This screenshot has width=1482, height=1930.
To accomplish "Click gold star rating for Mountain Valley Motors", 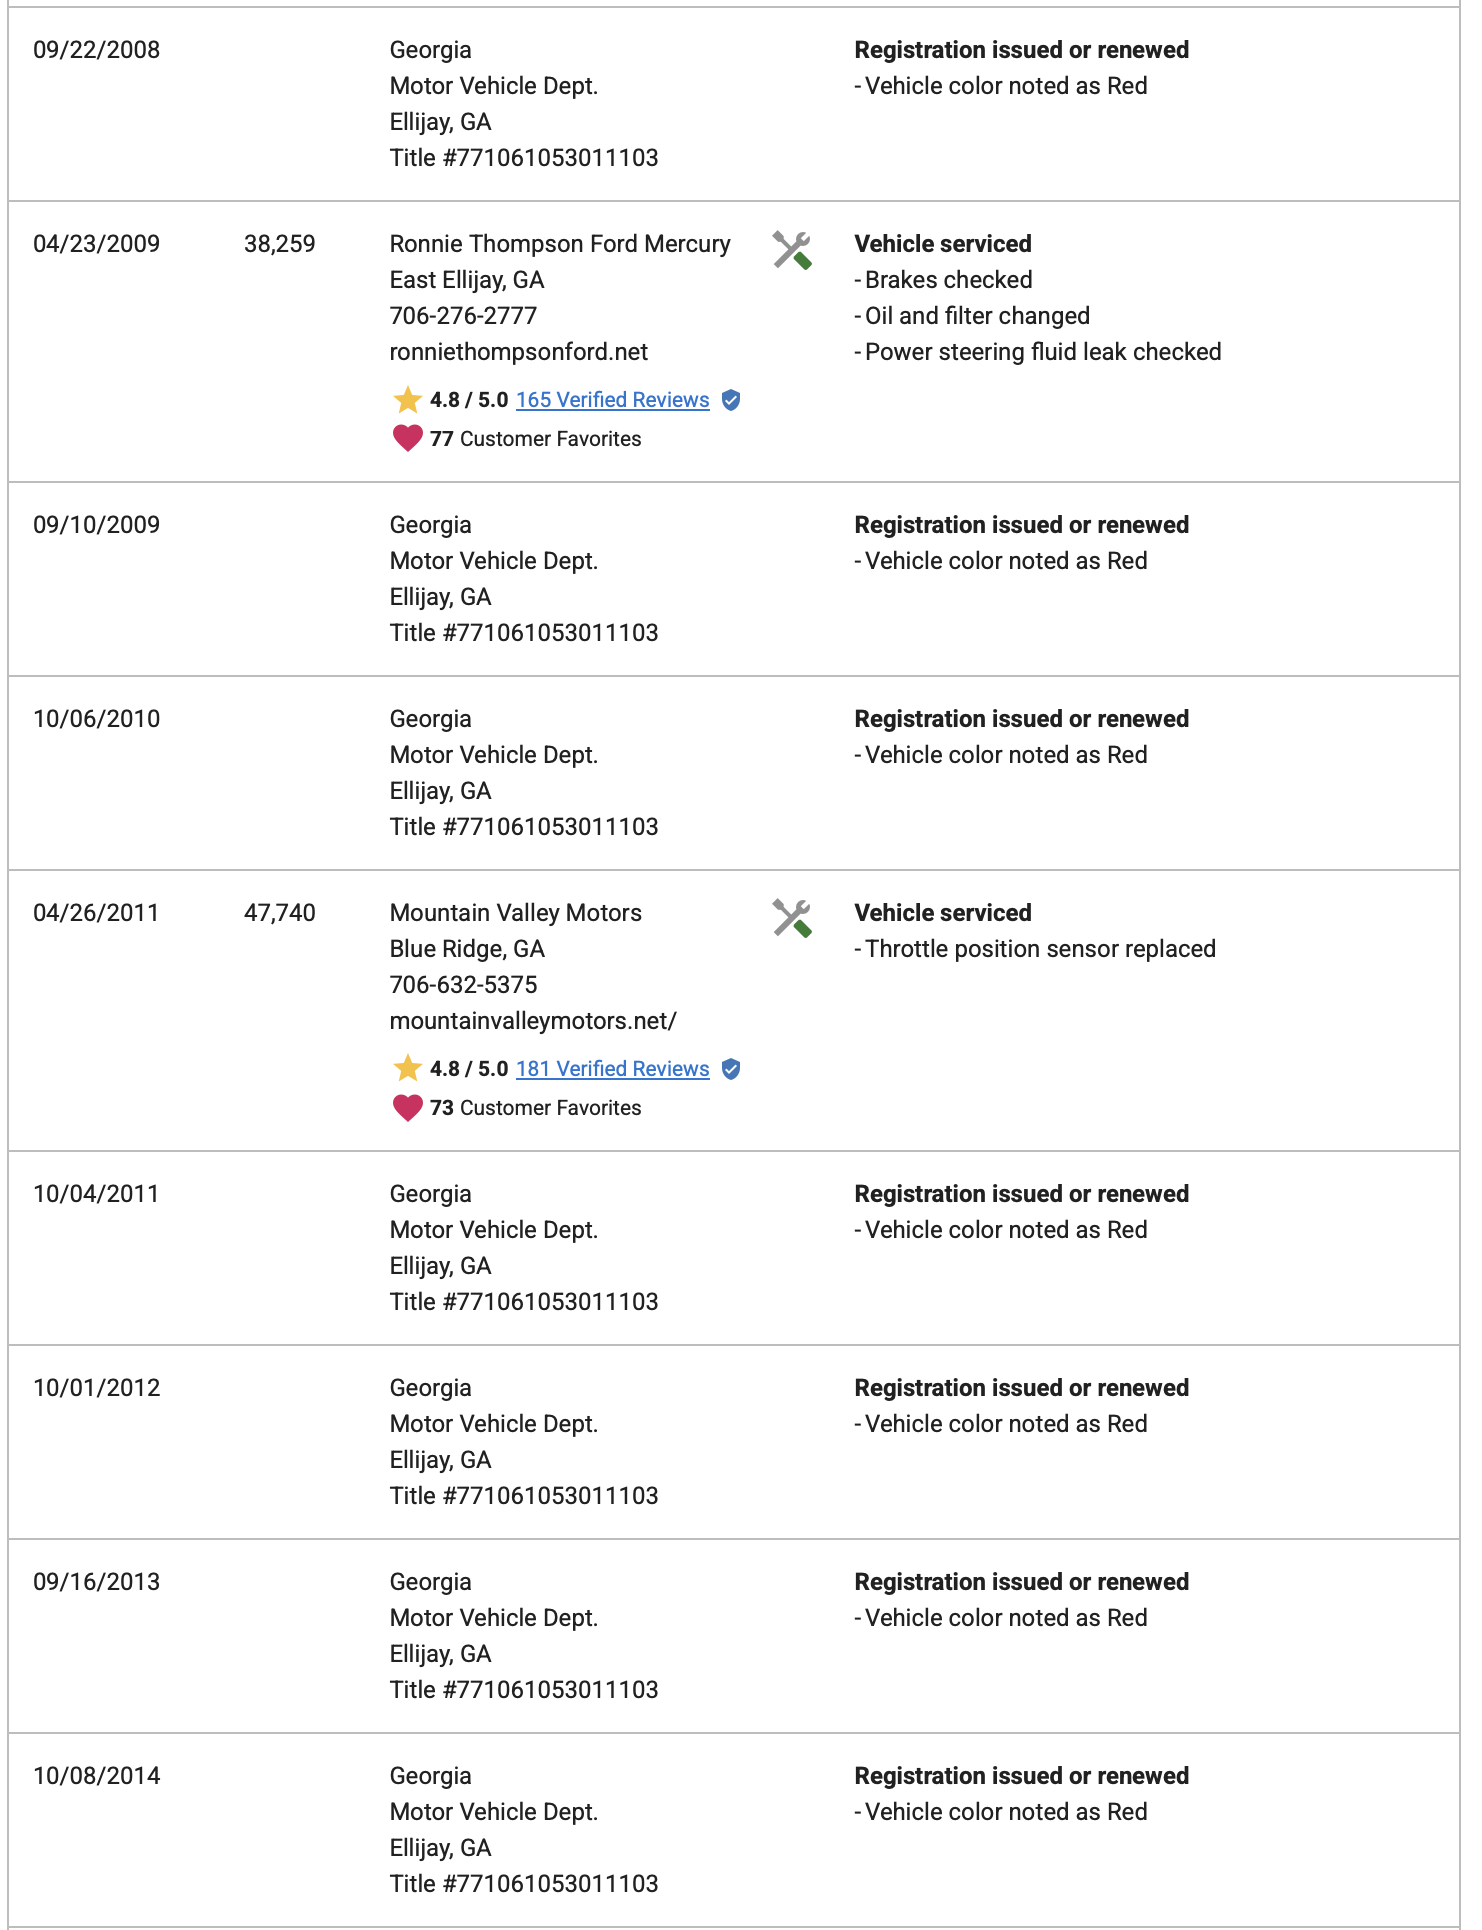I will click(x=407, y=1069).
